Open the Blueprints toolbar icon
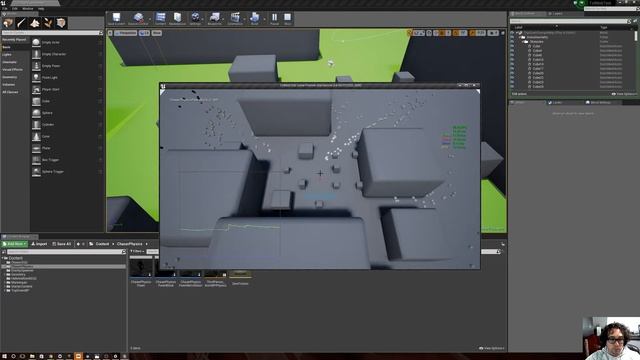This screenshot has height=360, width=640. point(215,19)
